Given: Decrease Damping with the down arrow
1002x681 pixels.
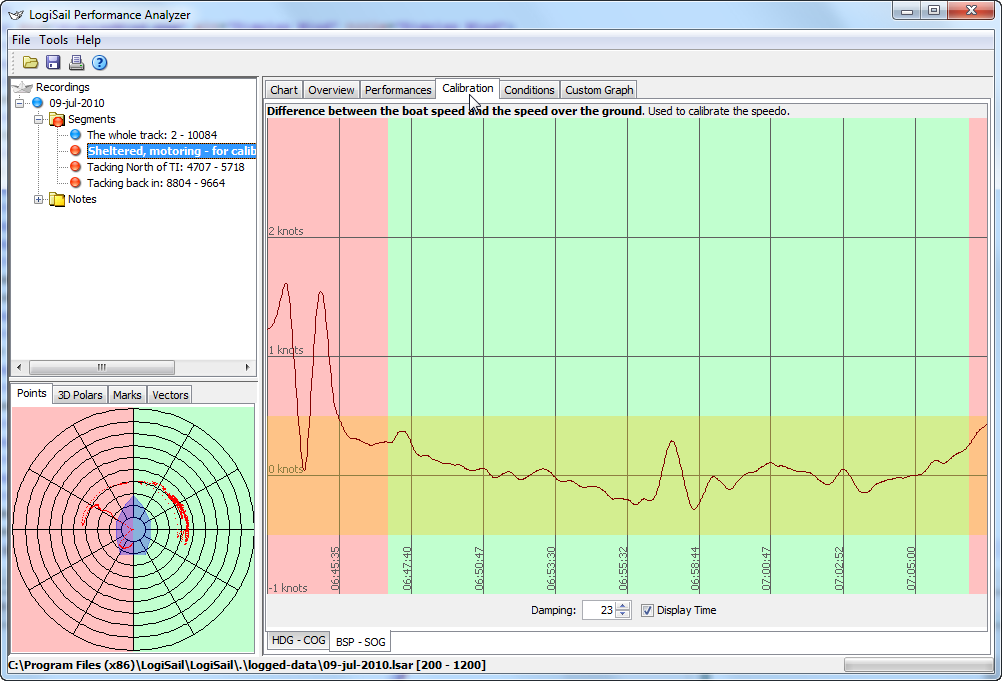Looking at the screenshot, I should click(x=623, y=615).
